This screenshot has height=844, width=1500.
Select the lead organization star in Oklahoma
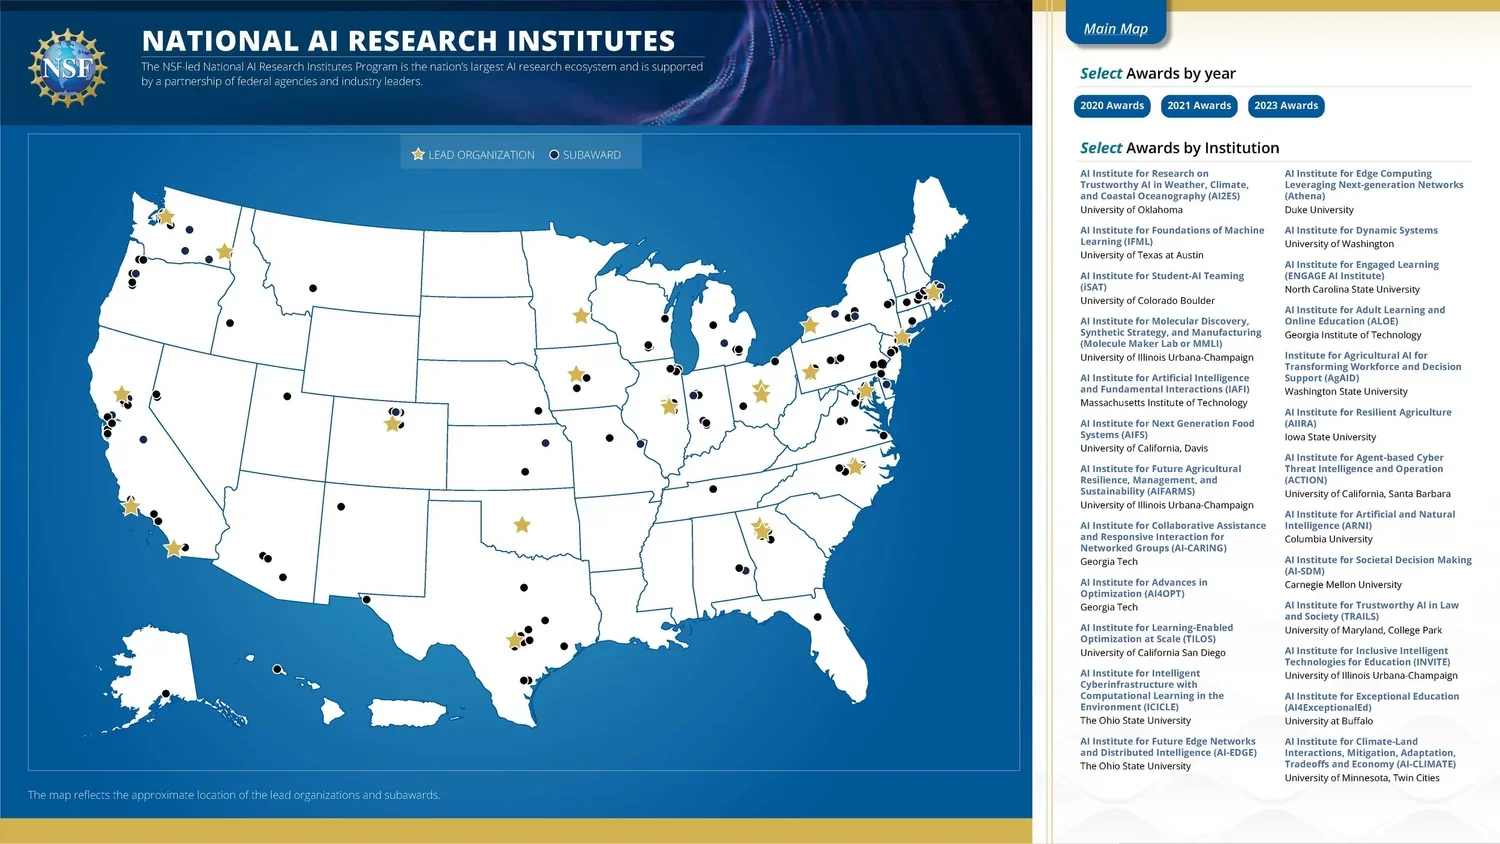521,524
